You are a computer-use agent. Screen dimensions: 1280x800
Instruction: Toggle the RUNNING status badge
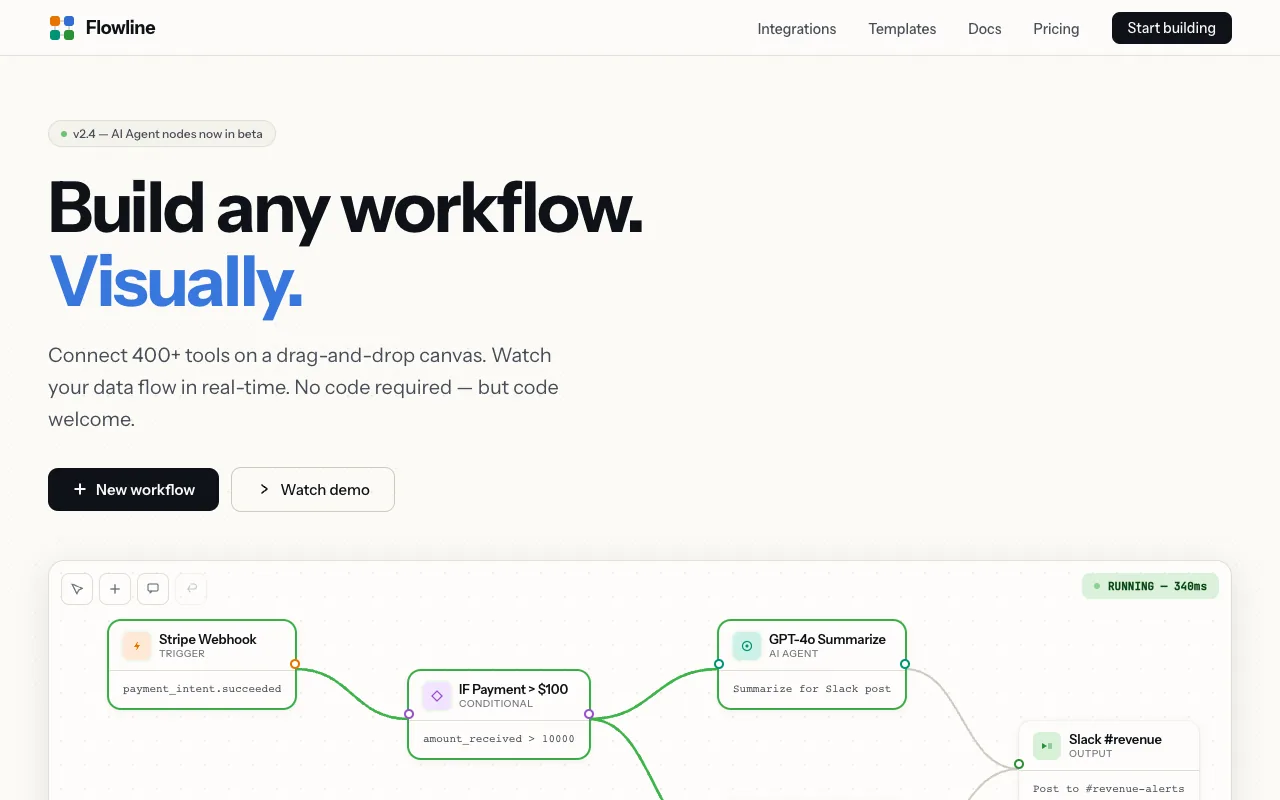[1150, 586]
